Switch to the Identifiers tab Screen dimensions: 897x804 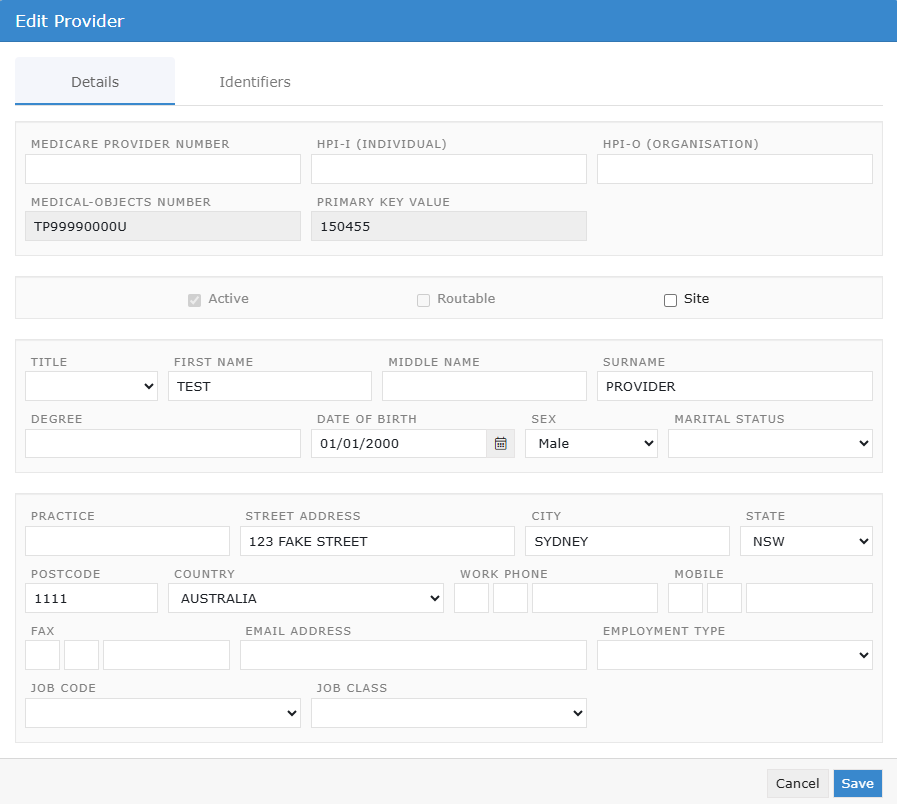pyautogui.click(x=255, y=82)
